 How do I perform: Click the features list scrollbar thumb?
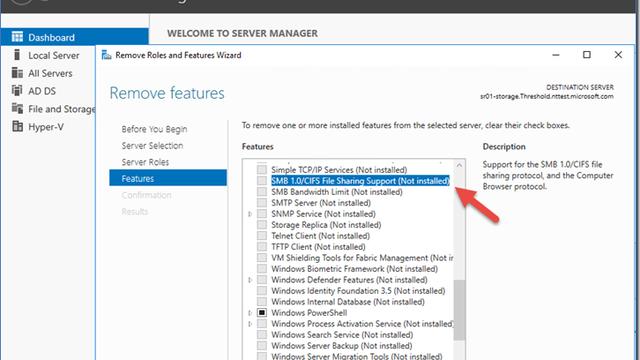click(x=460, y=310)
